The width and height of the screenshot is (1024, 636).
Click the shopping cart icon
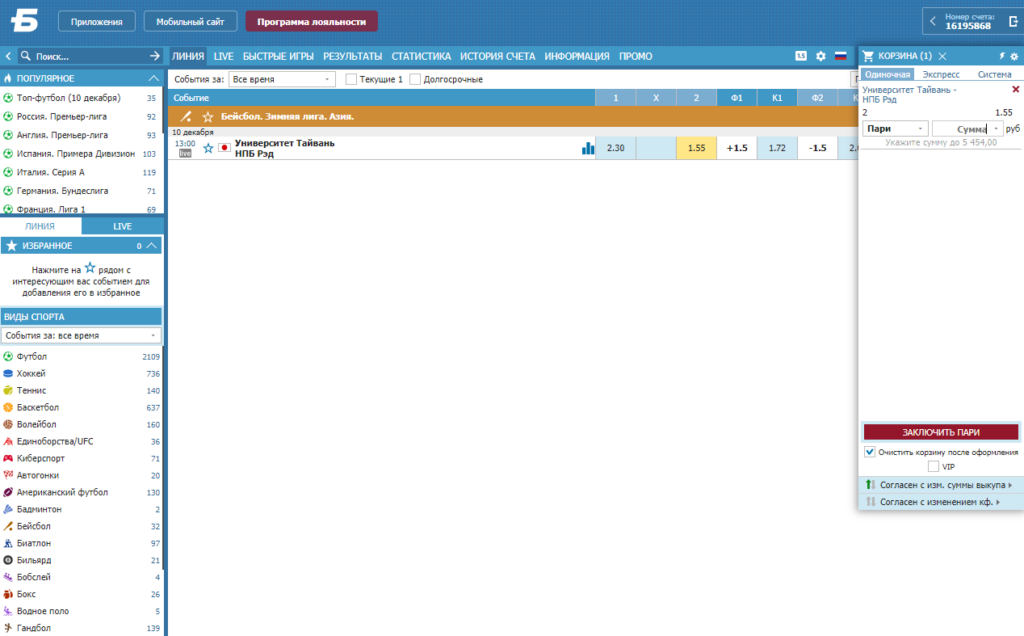(868, 56)
